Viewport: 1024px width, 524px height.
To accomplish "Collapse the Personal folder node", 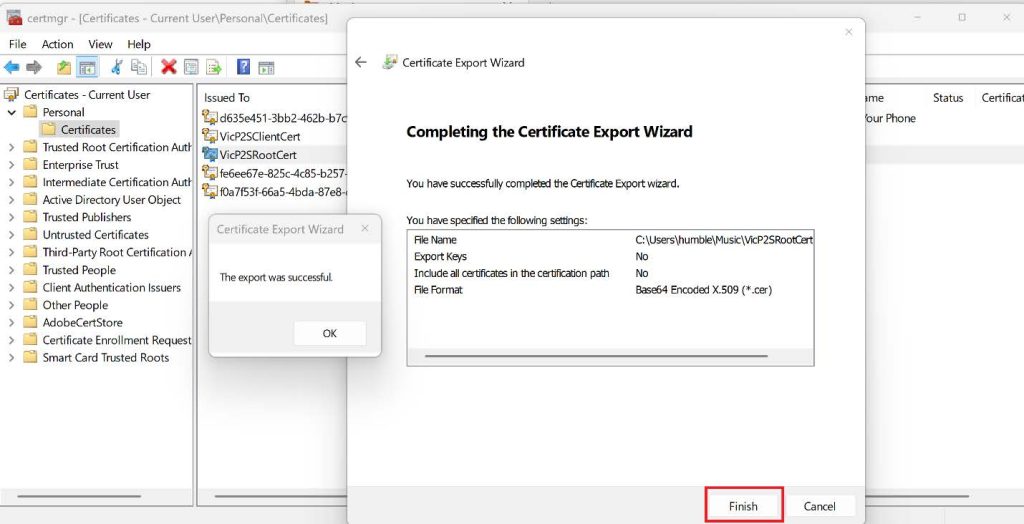I will [x=12, y=112].
